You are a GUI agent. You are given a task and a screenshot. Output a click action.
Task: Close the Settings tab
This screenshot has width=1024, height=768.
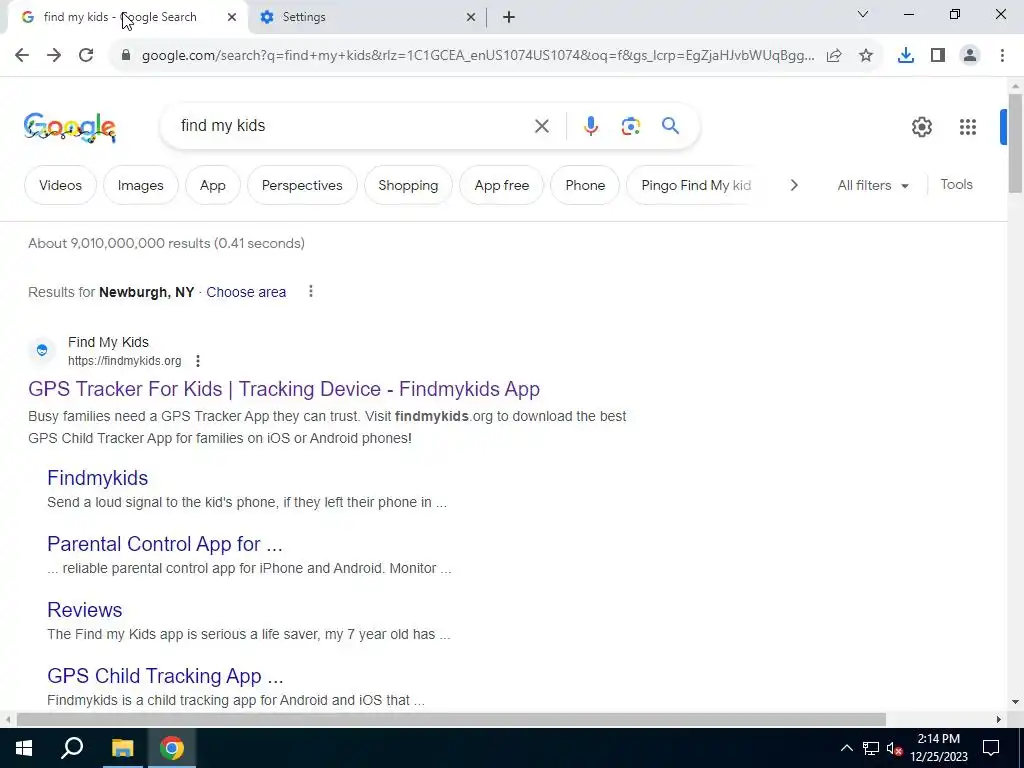[471, 18]
